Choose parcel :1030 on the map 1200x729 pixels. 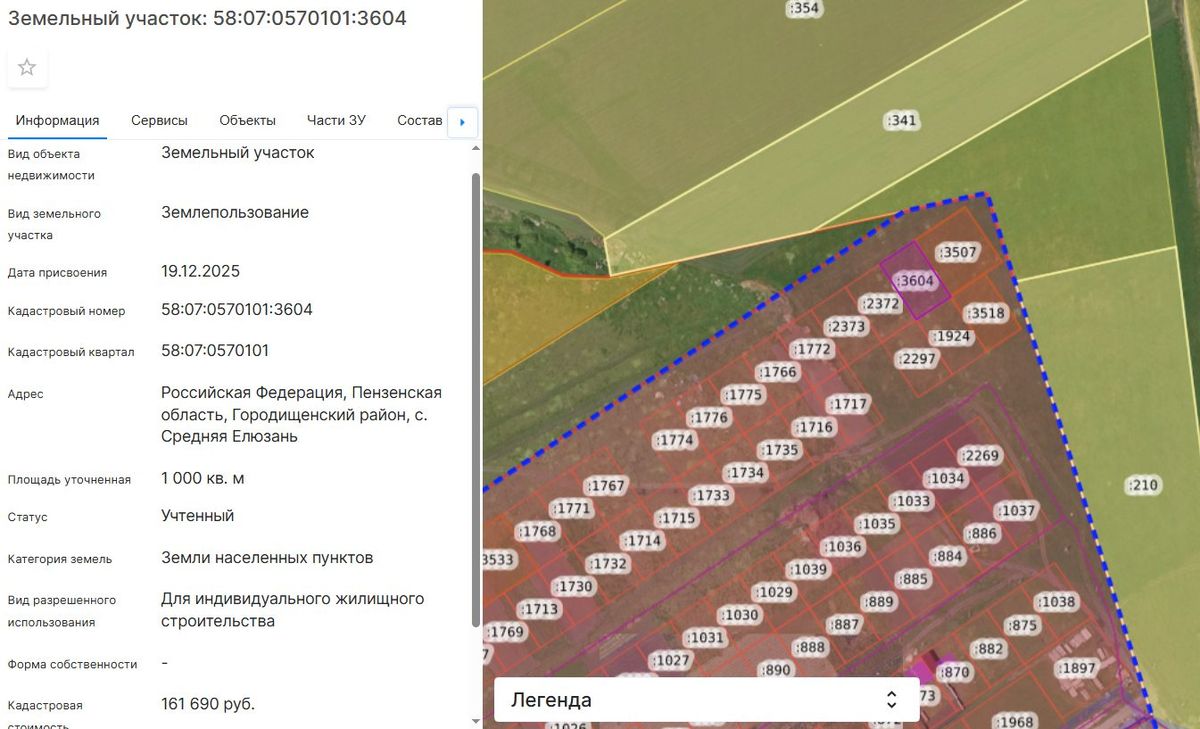click(739, 615)
